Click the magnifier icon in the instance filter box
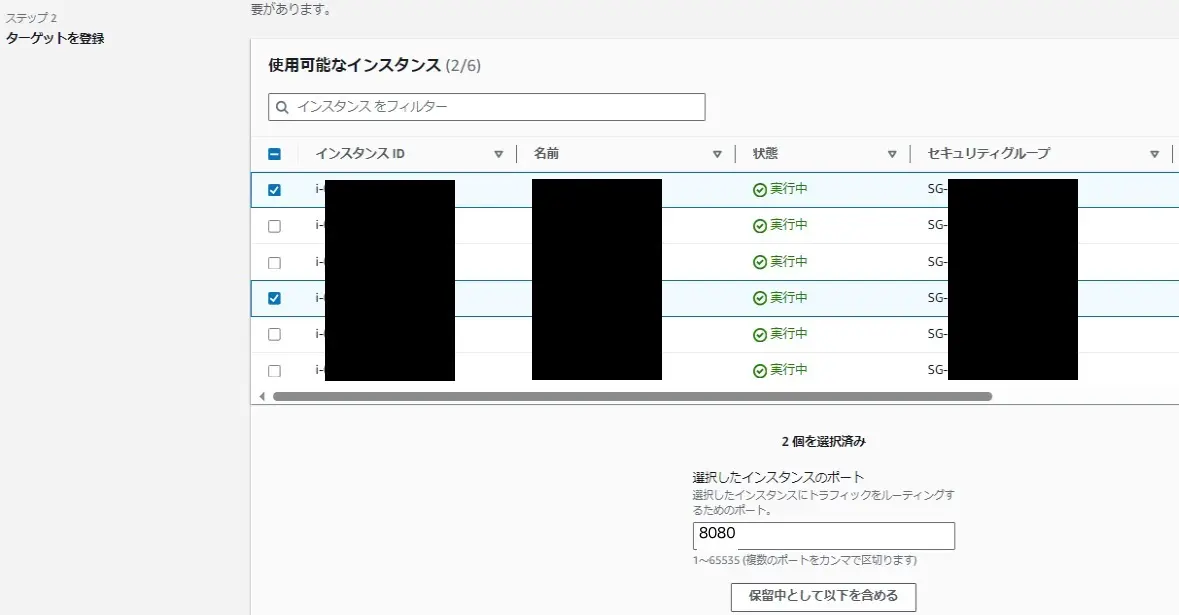This screenshot has height=615, width=1179. coord(282,107)
